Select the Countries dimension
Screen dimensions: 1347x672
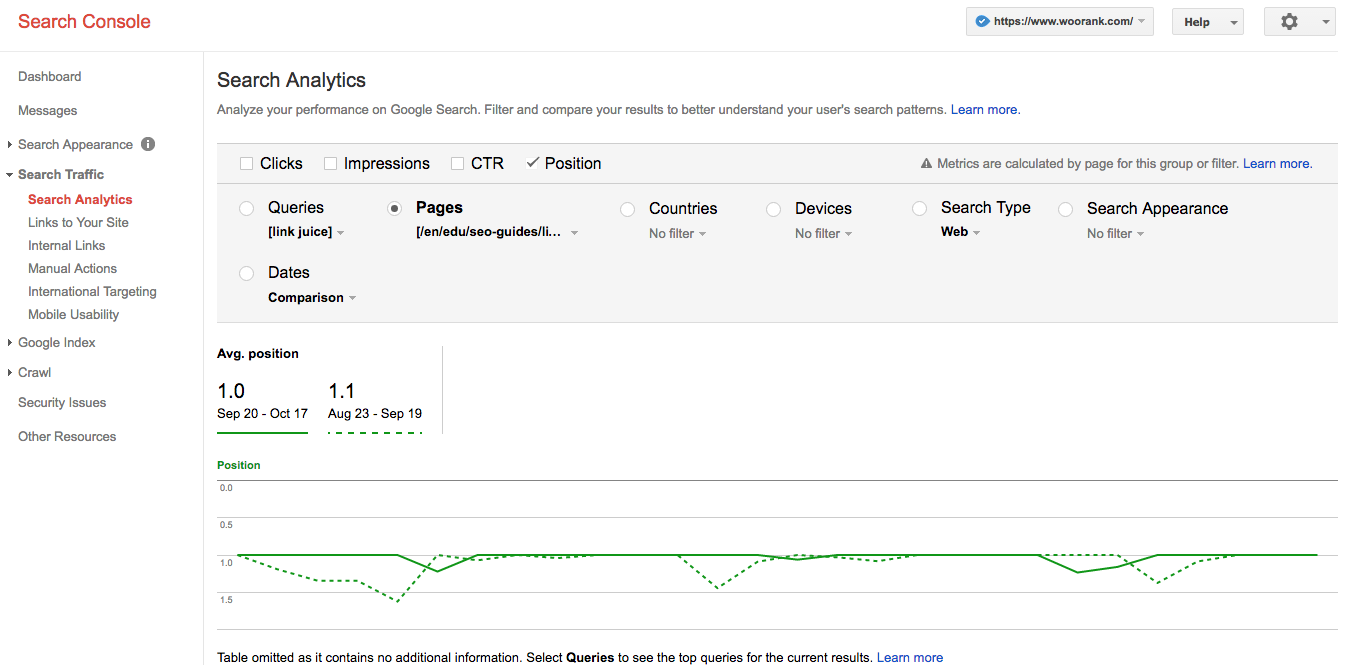(x=627, y=208)
